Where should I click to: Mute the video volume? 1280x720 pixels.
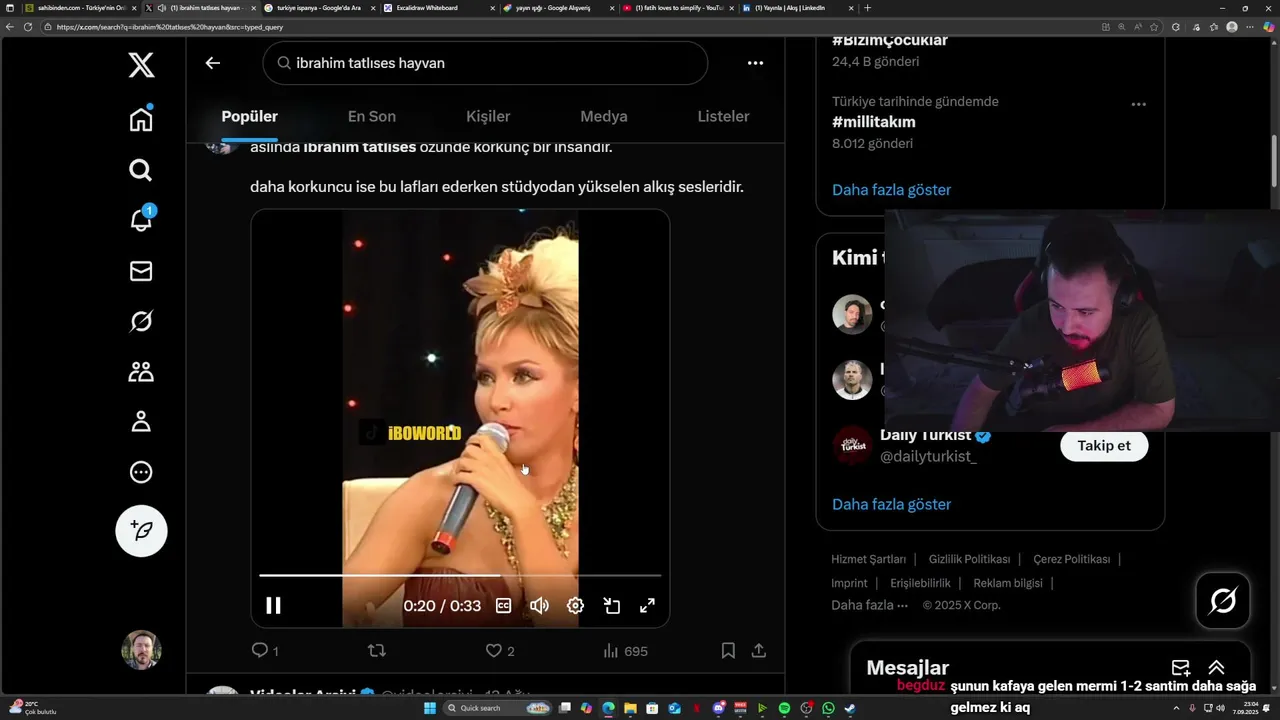coord(539,605)
